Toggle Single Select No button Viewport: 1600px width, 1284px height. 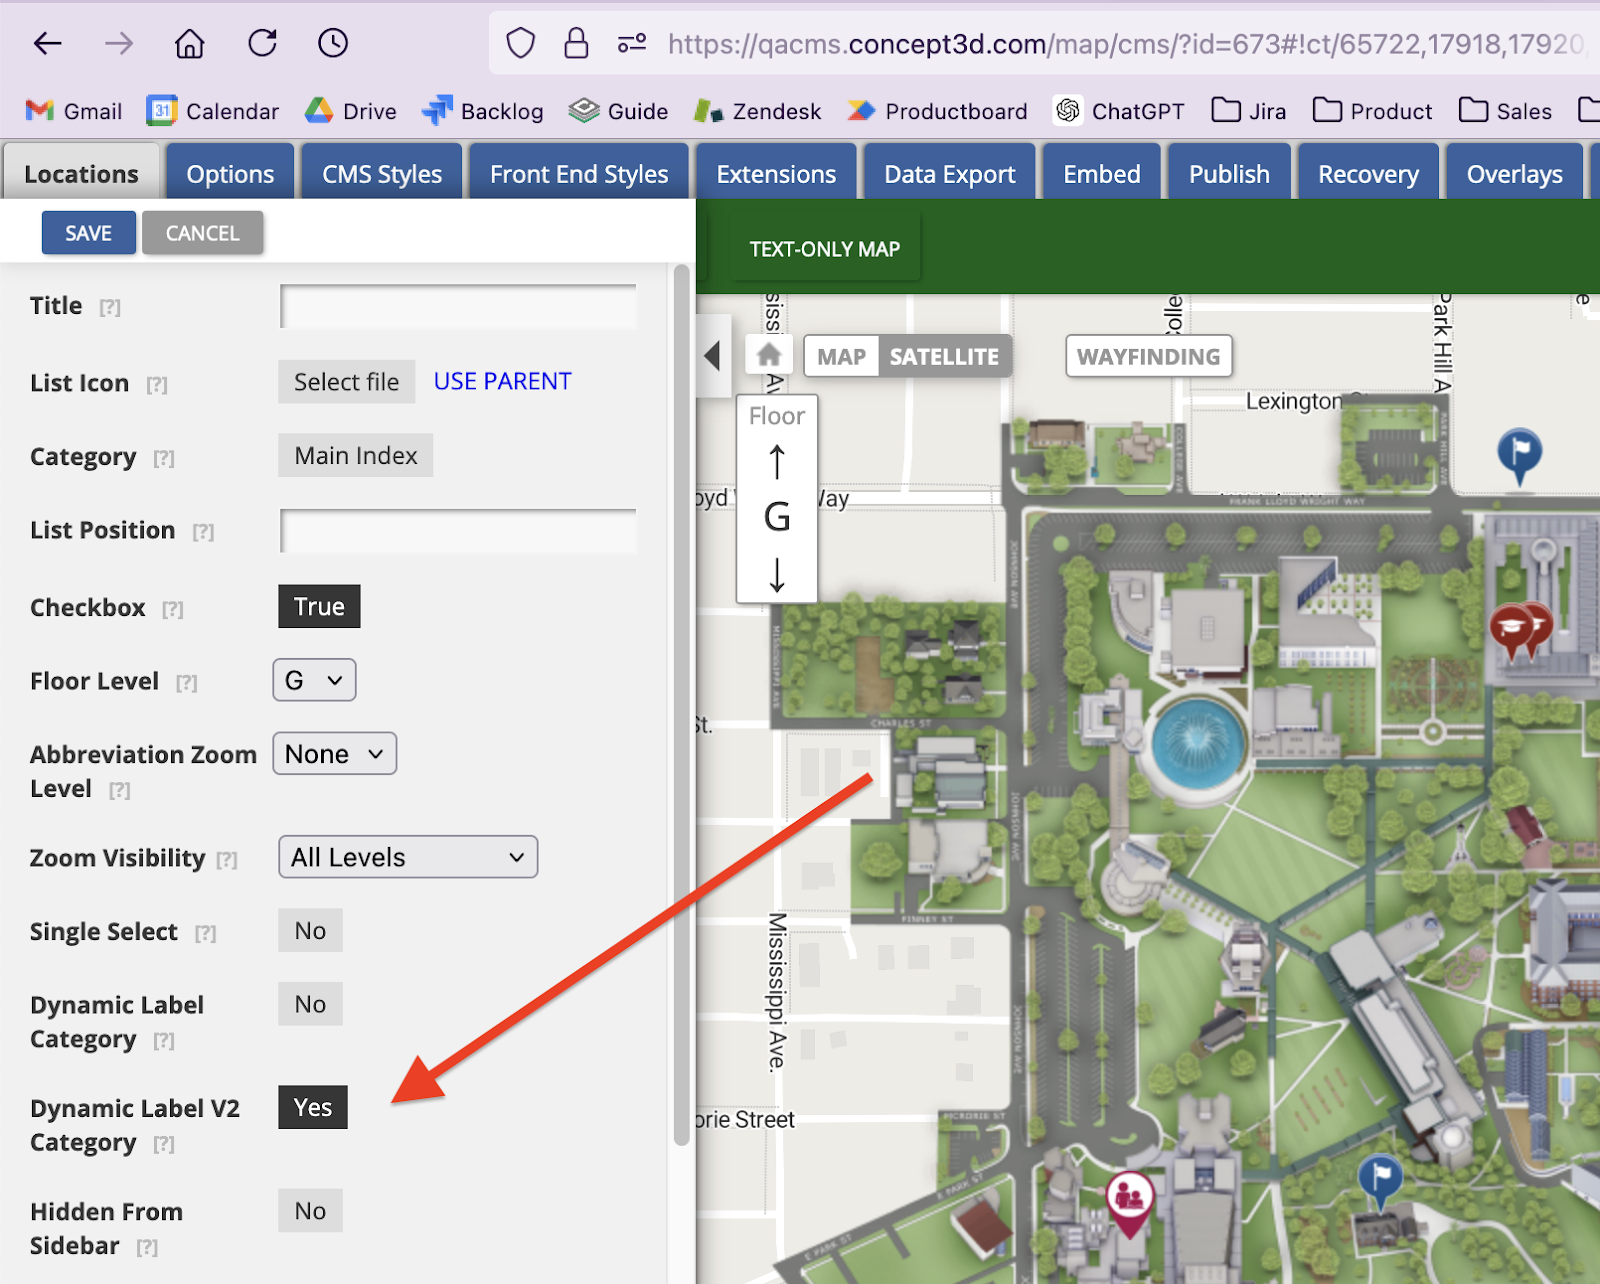(310, 931)
